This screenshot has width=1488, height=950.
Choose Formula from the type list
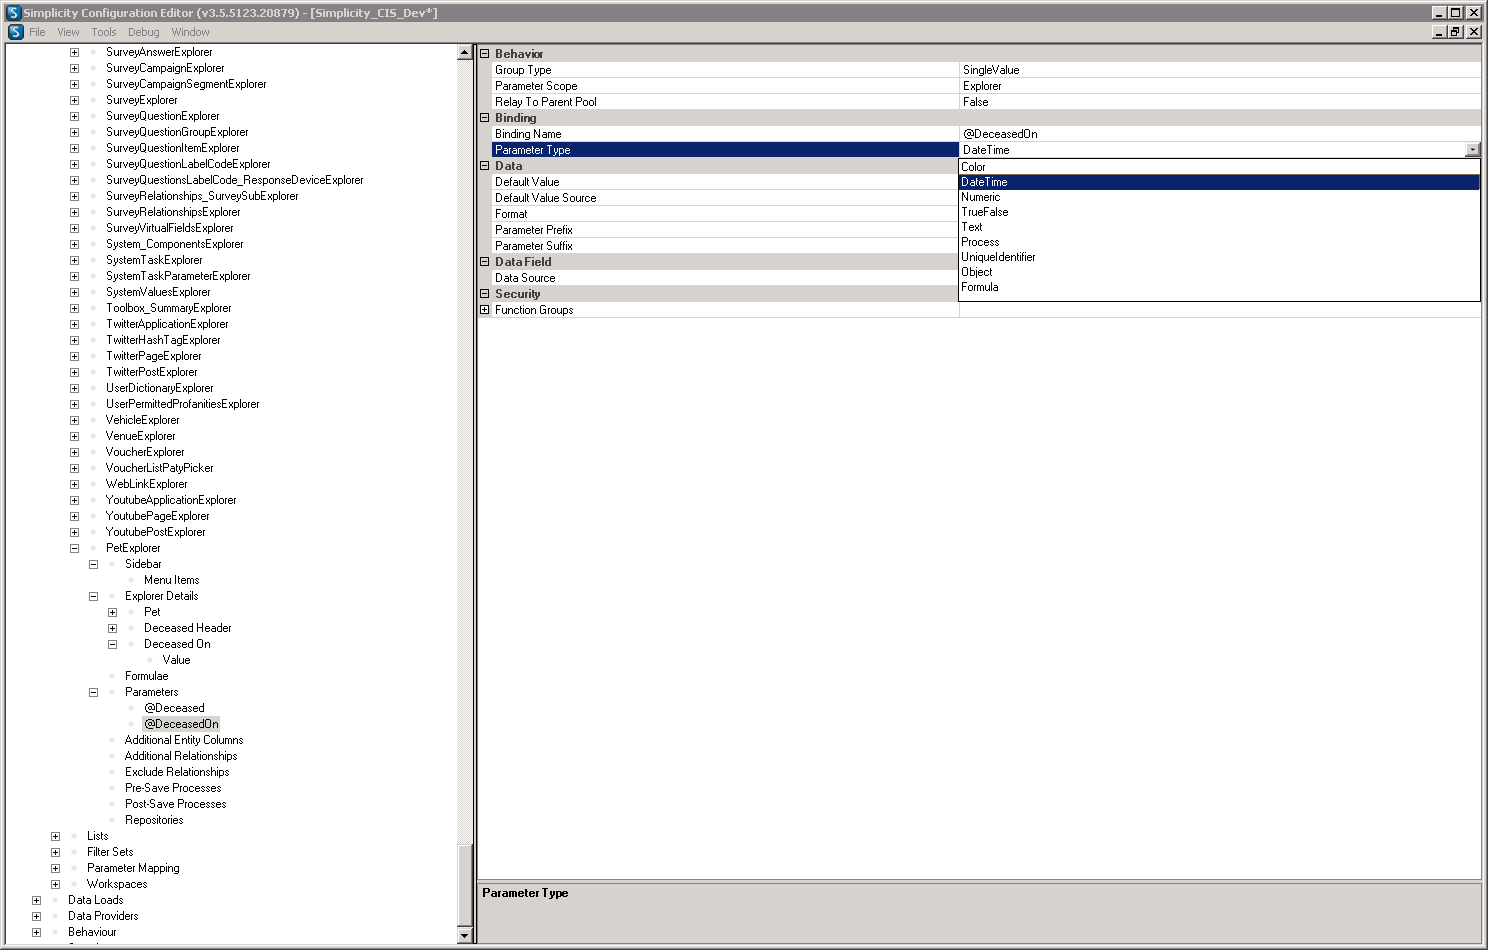(1219, 287)
